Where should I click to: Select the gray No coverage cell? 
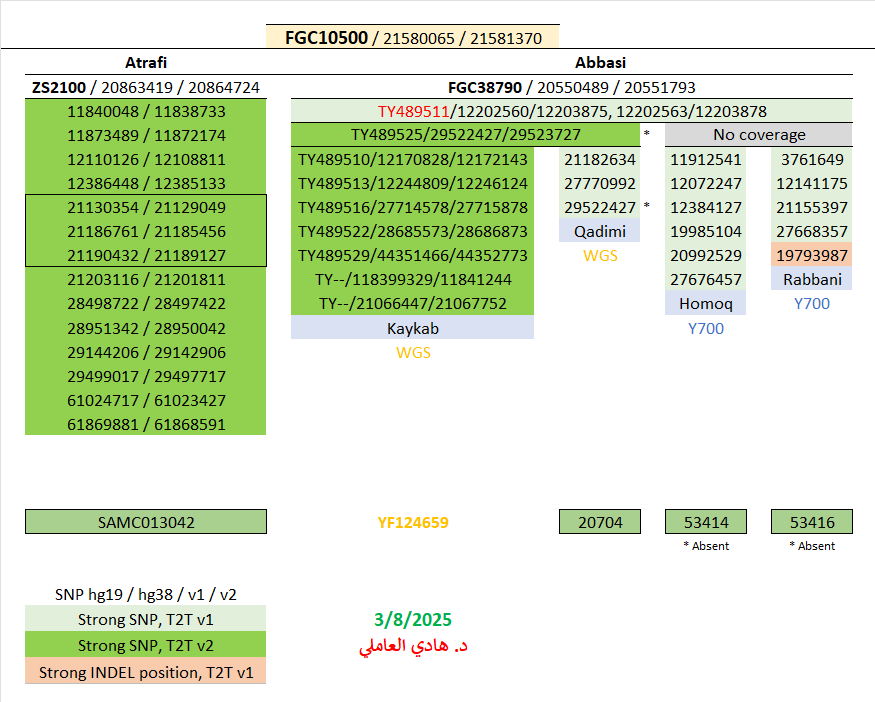(758, 135)
